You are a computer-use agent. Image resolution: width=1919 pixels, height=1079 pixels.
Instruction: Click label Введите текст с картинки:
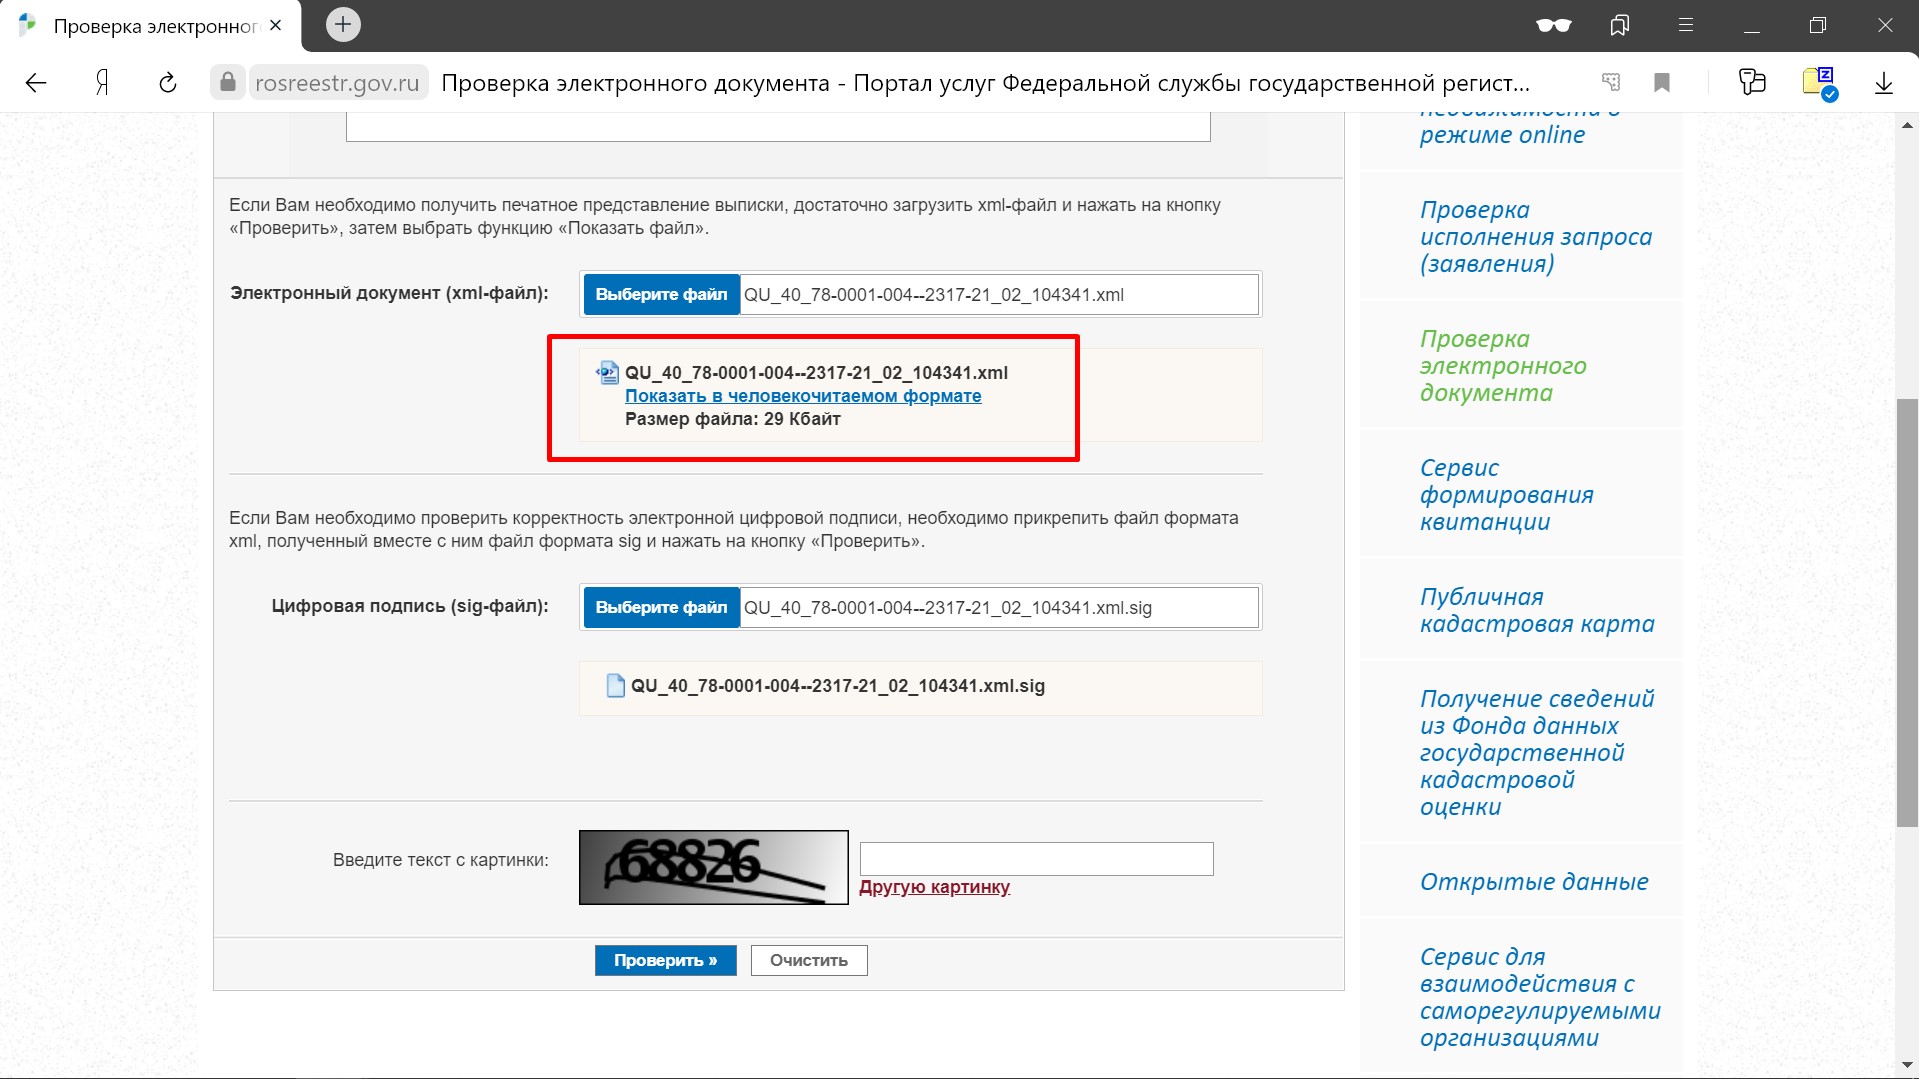pos(441,860)
